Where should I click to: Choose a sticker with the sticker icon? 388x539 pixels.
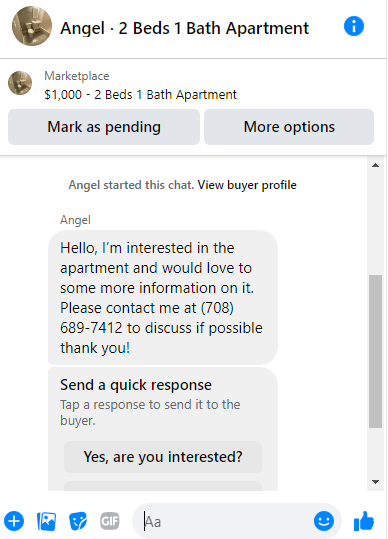click(78, 521)
